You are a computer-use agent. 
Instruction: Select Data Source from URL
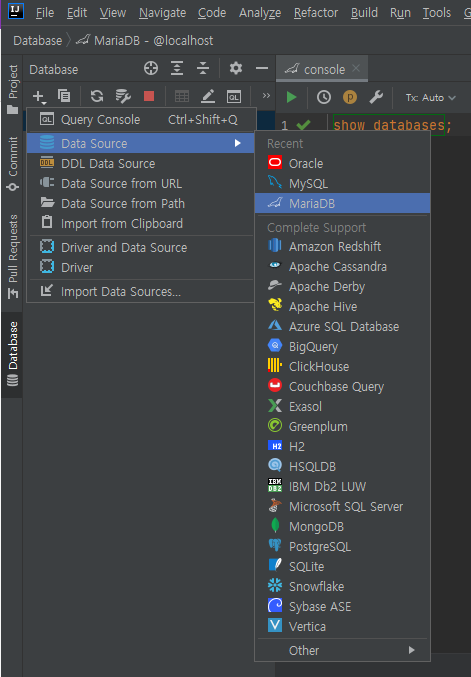[x=140, y=183]
